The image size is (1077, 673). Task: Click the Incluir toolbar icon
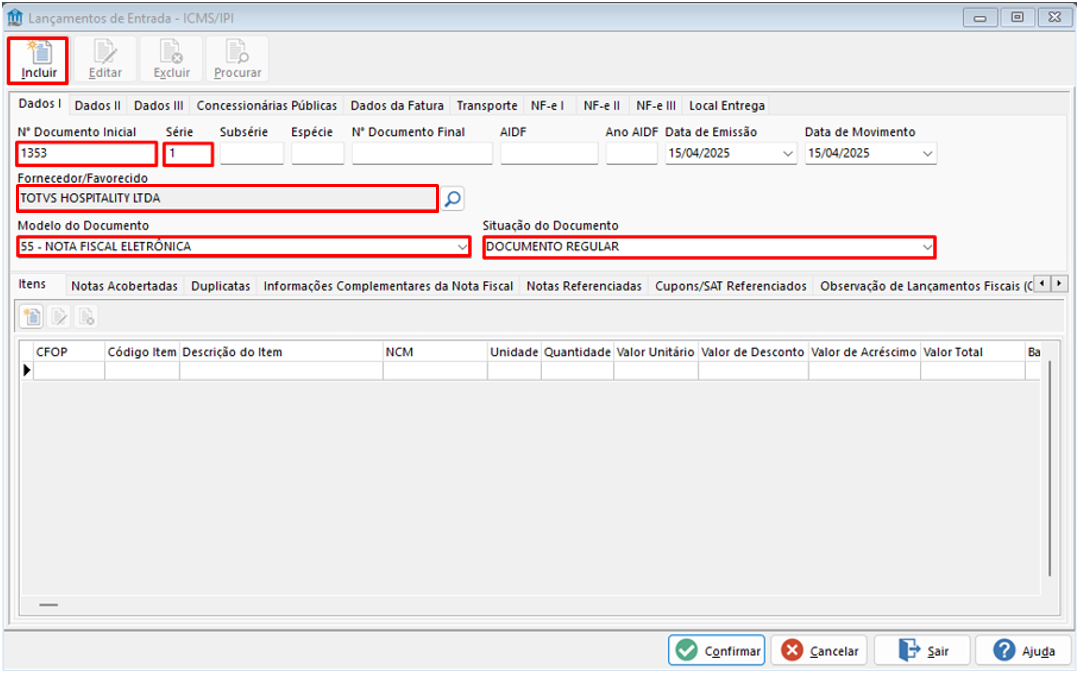(38, 60)
